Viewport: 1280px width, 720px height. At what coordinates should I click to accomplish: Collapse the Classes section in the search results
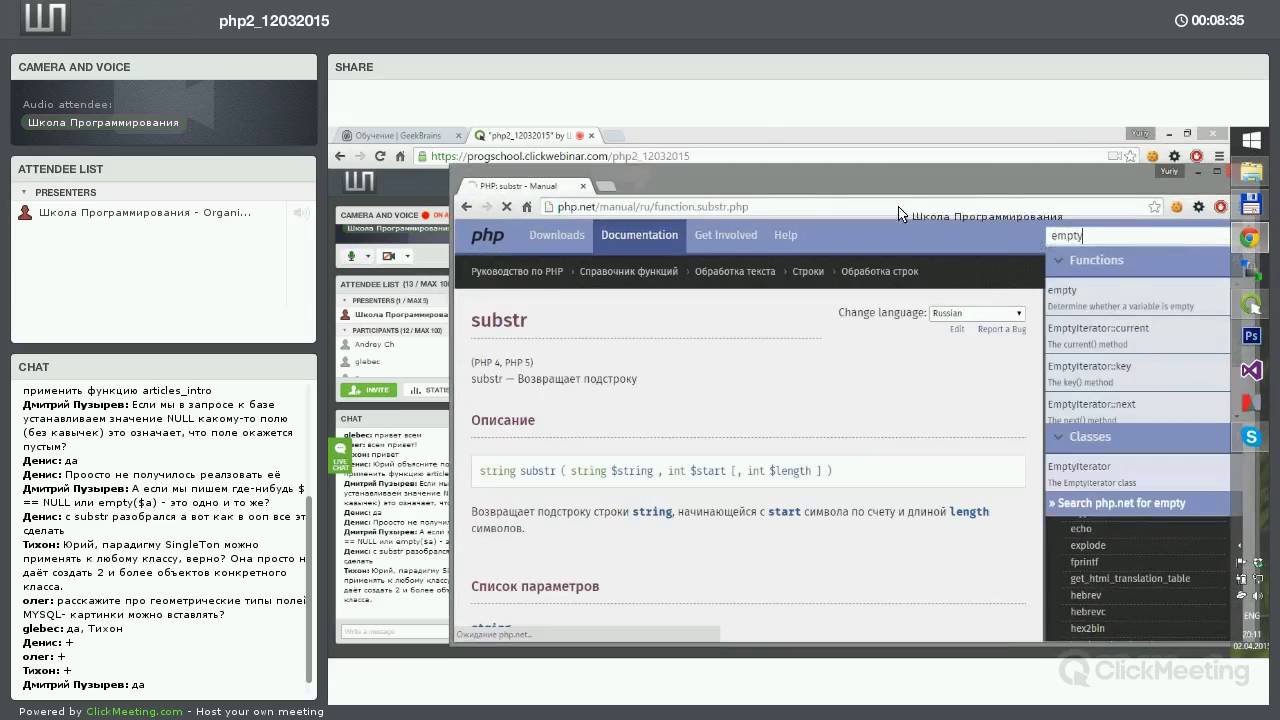coord(1059,437)
